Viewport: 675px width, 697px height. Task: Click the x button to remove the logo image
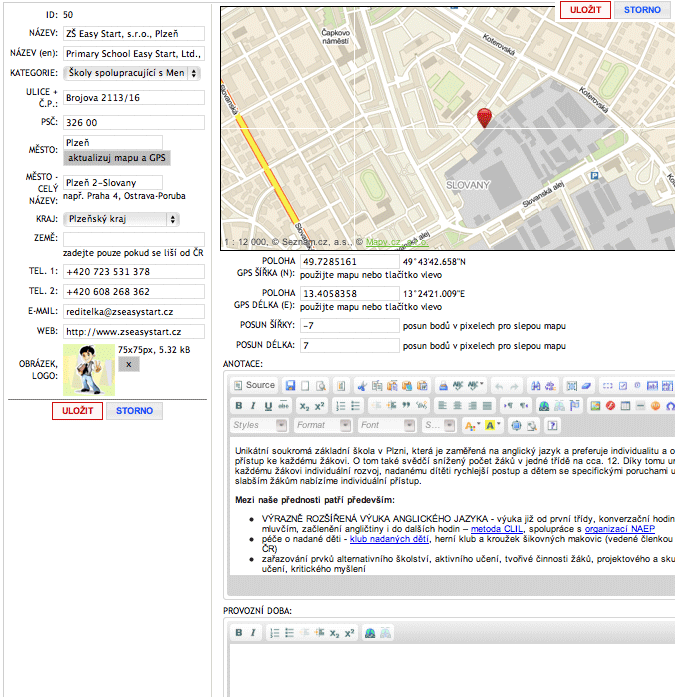[129, 365]
